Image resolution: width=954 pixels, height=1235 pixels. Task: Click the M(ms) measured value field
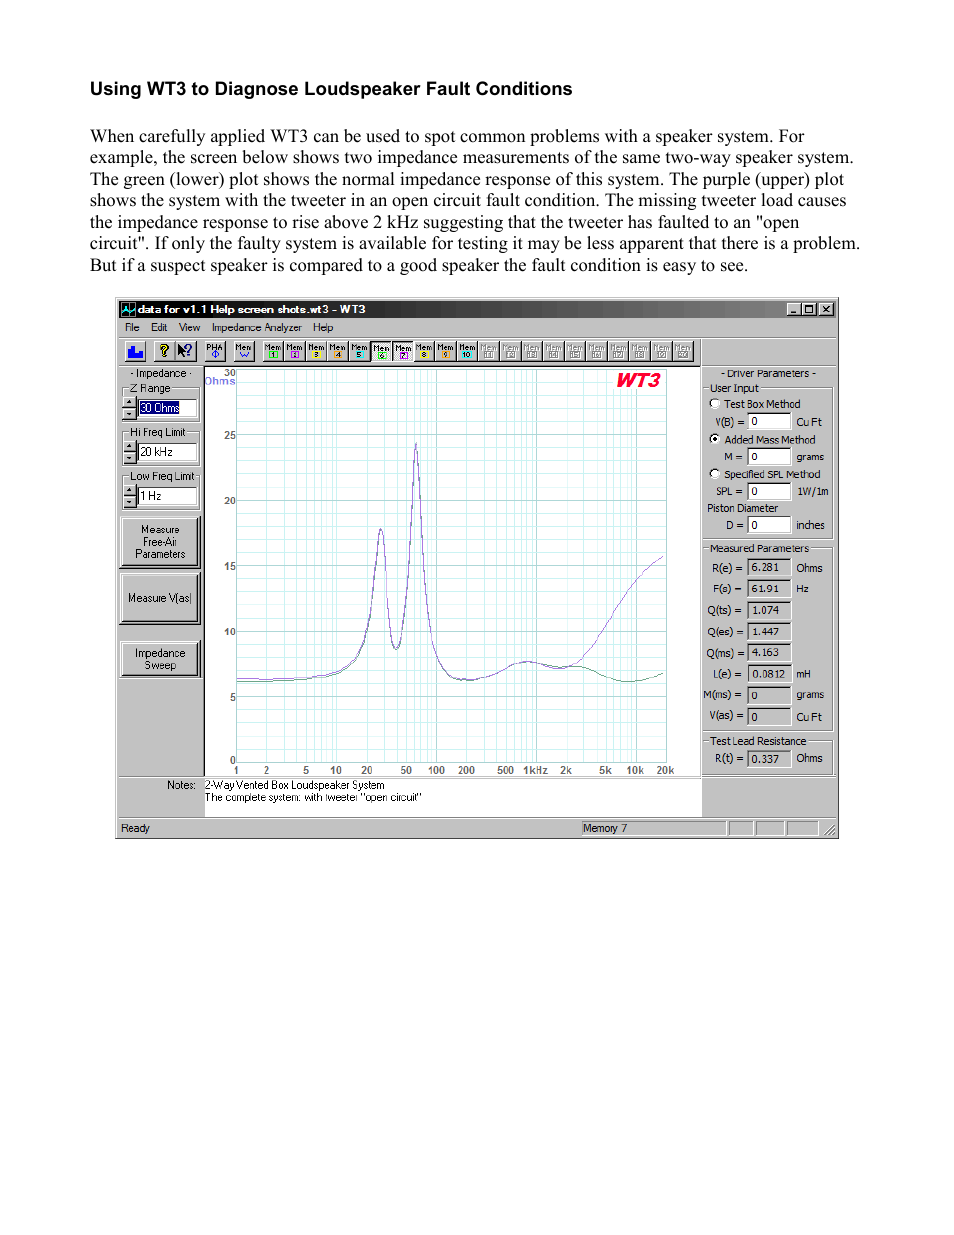click(x=769, y=695)
